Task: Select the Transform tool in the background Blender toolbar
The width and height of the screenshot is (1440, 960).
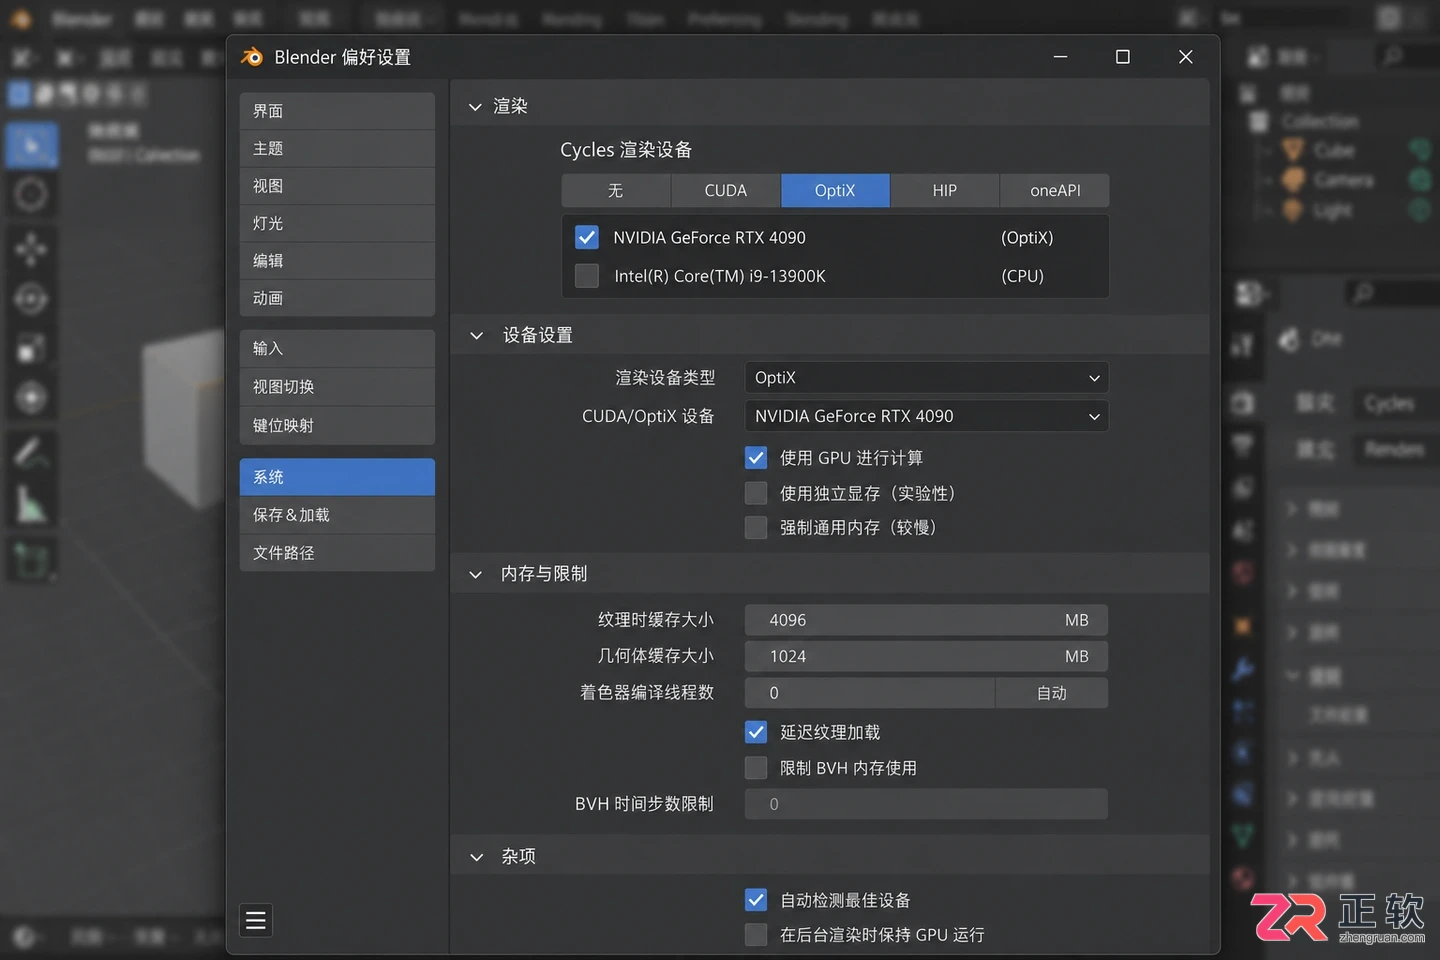Action: pos(31,398)
